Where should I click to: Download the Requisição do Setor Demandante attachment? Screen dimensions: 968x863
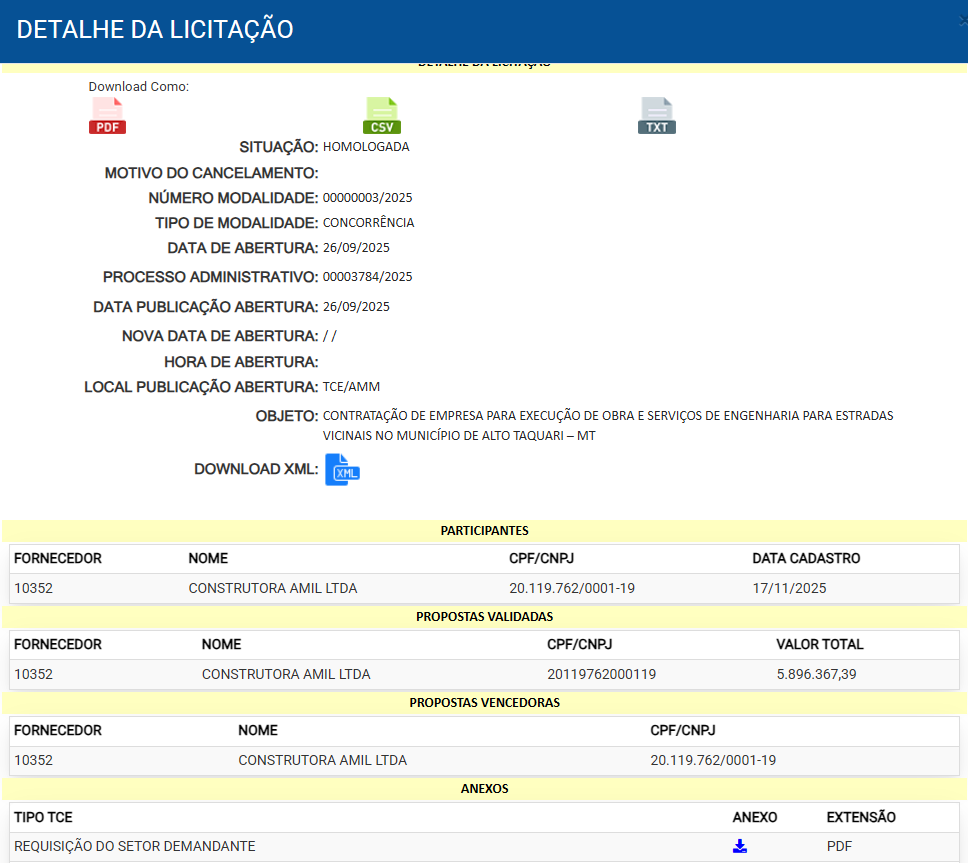point(740,847)
